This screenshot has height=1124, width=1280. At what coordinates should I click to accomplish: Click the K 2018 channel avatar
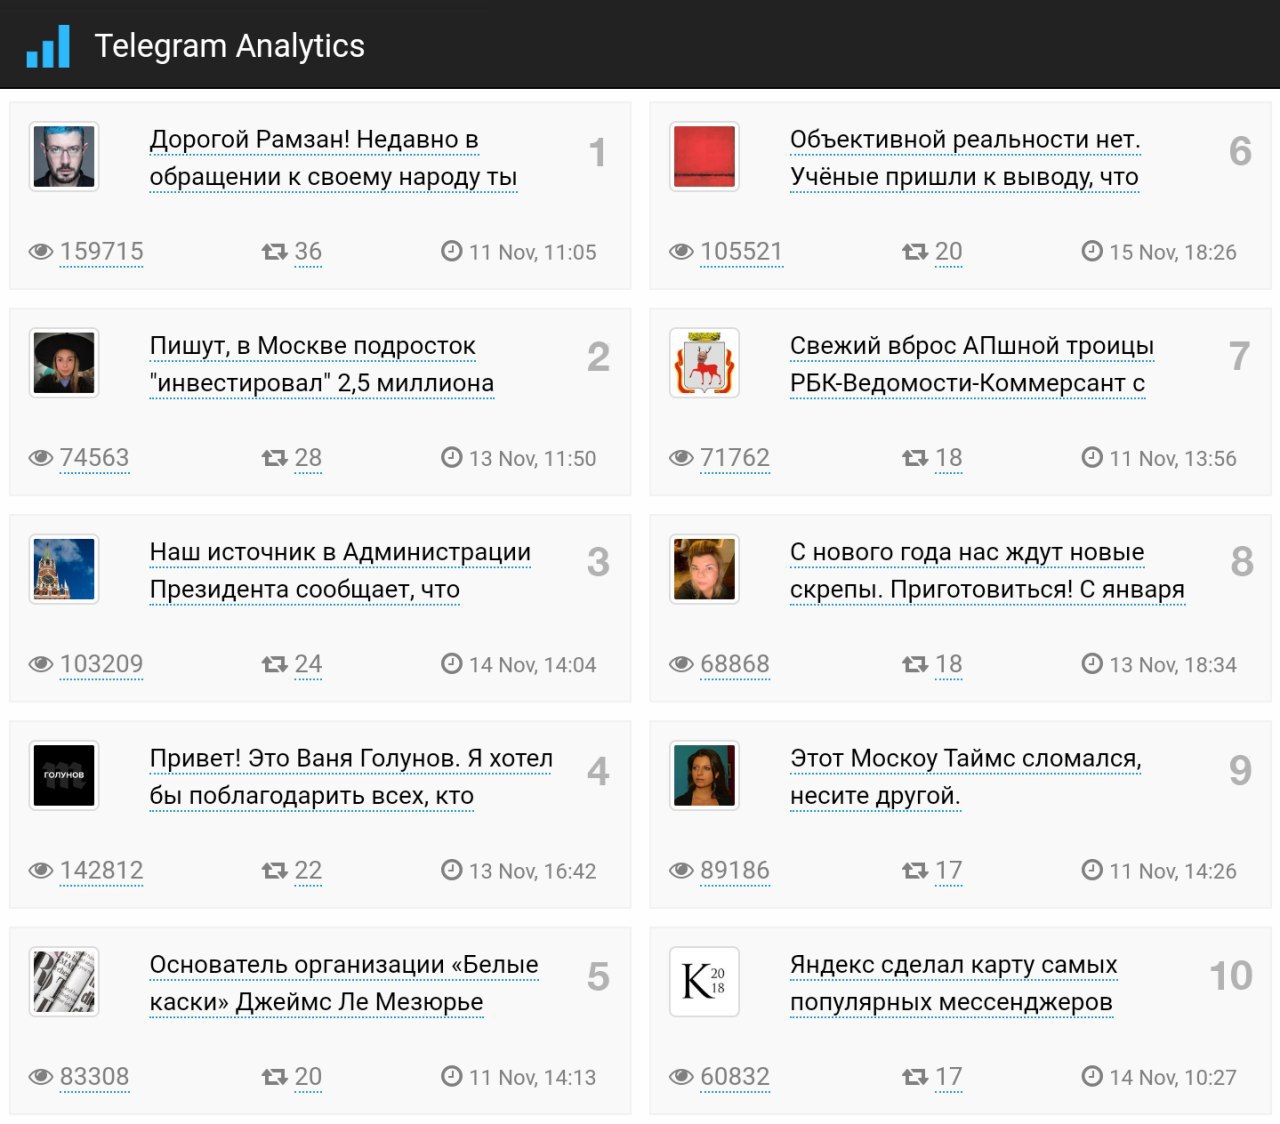704,981
